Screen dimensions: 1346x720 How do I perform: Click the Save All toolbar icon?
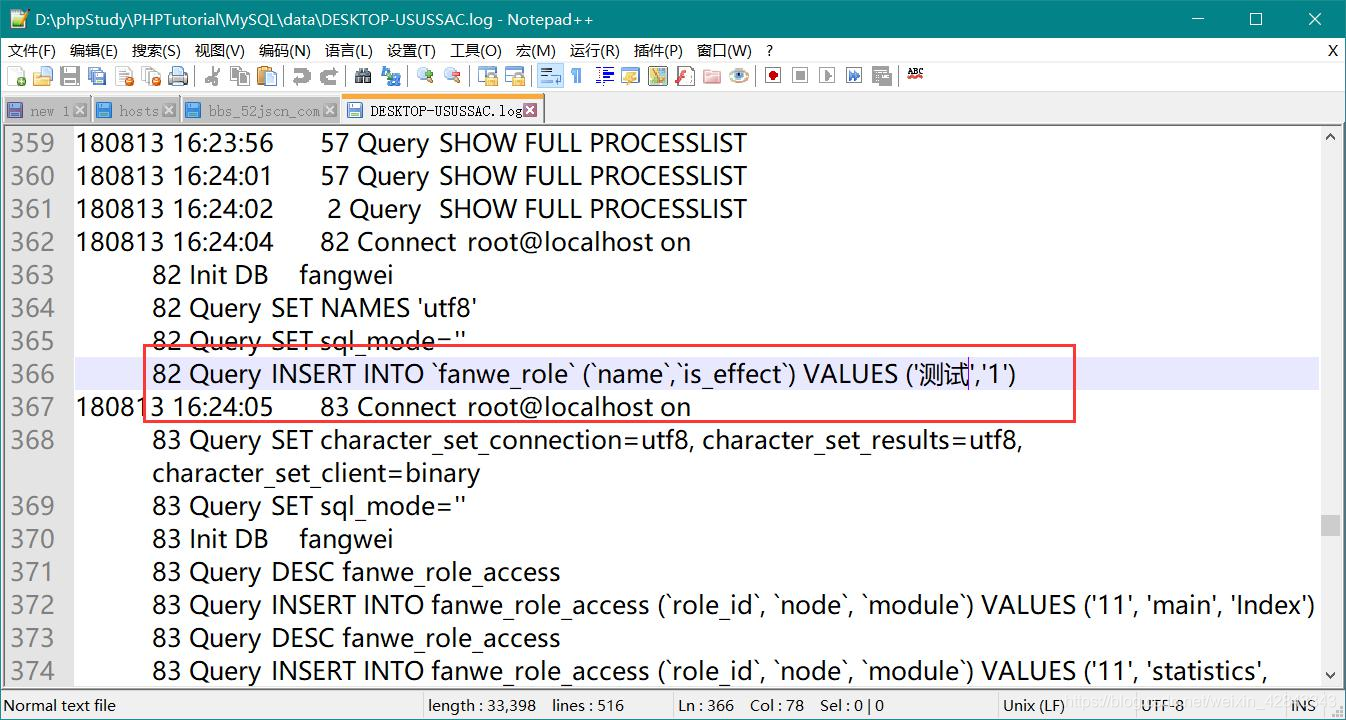(x=96, y=76)
